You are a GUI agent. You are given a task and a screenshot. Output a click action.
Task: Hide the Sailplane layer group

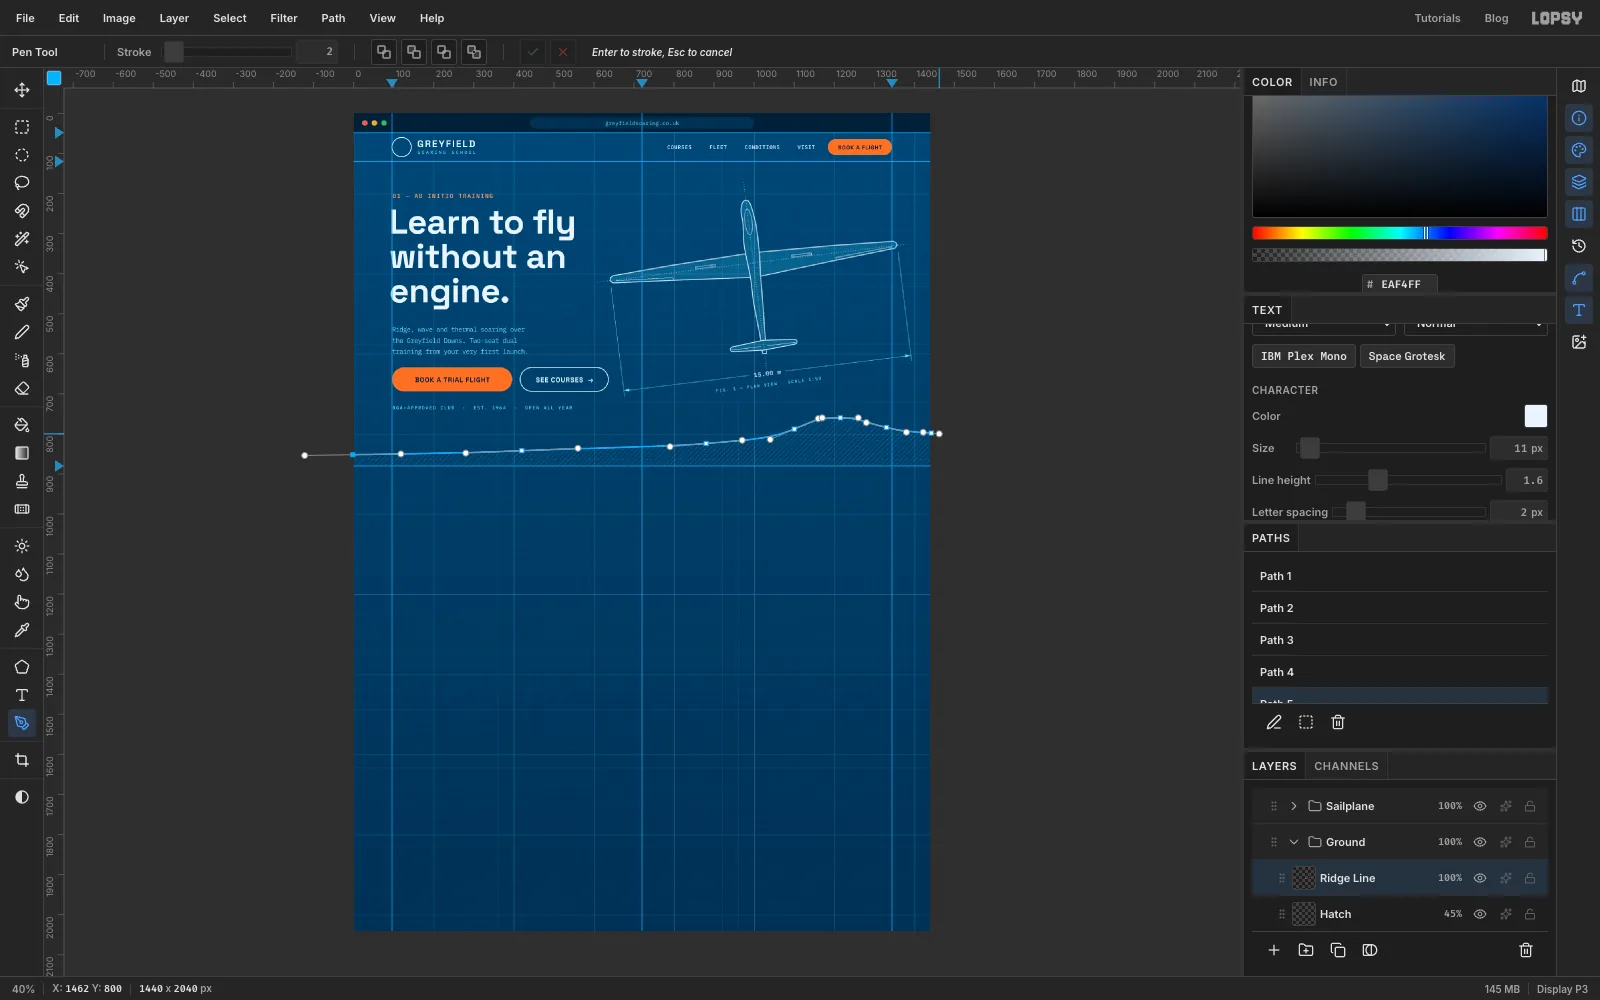click(1480, 806)
